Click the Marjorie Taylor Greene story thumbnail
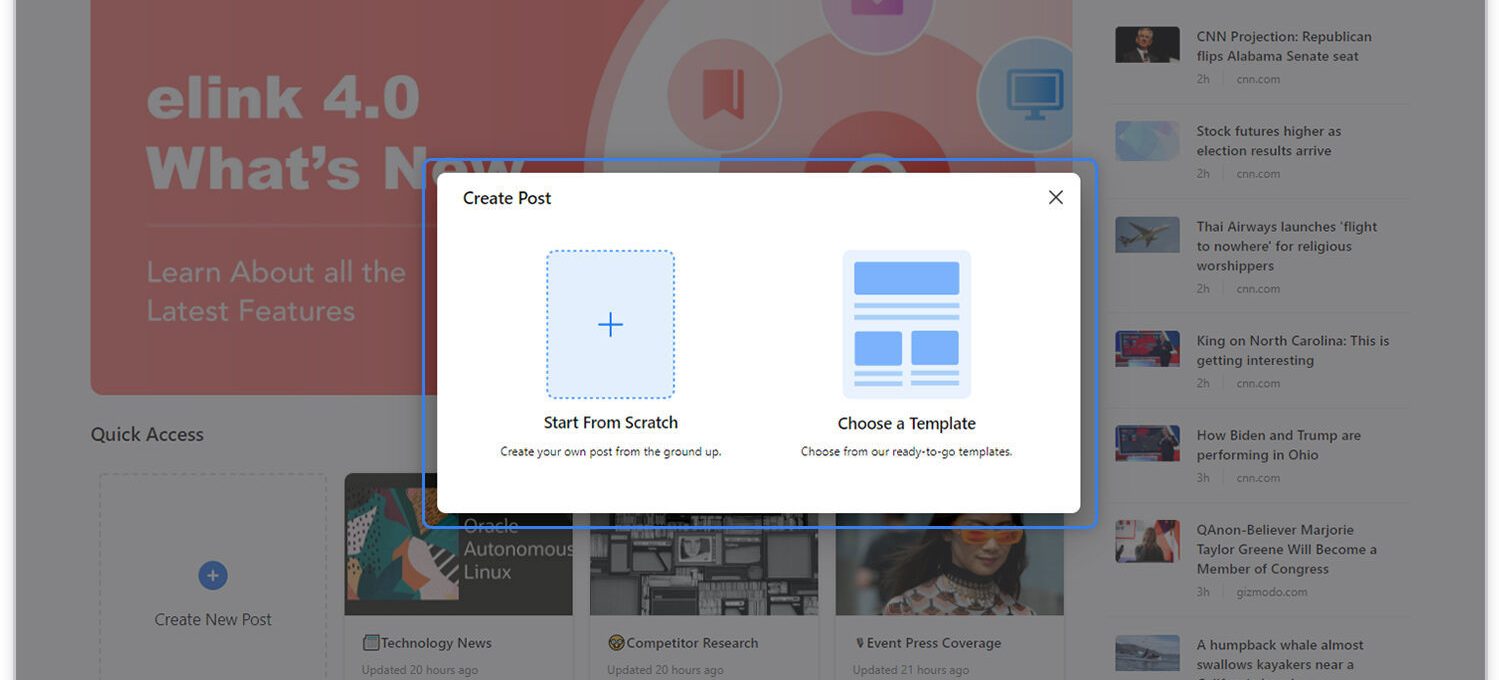 point(1147,541)
